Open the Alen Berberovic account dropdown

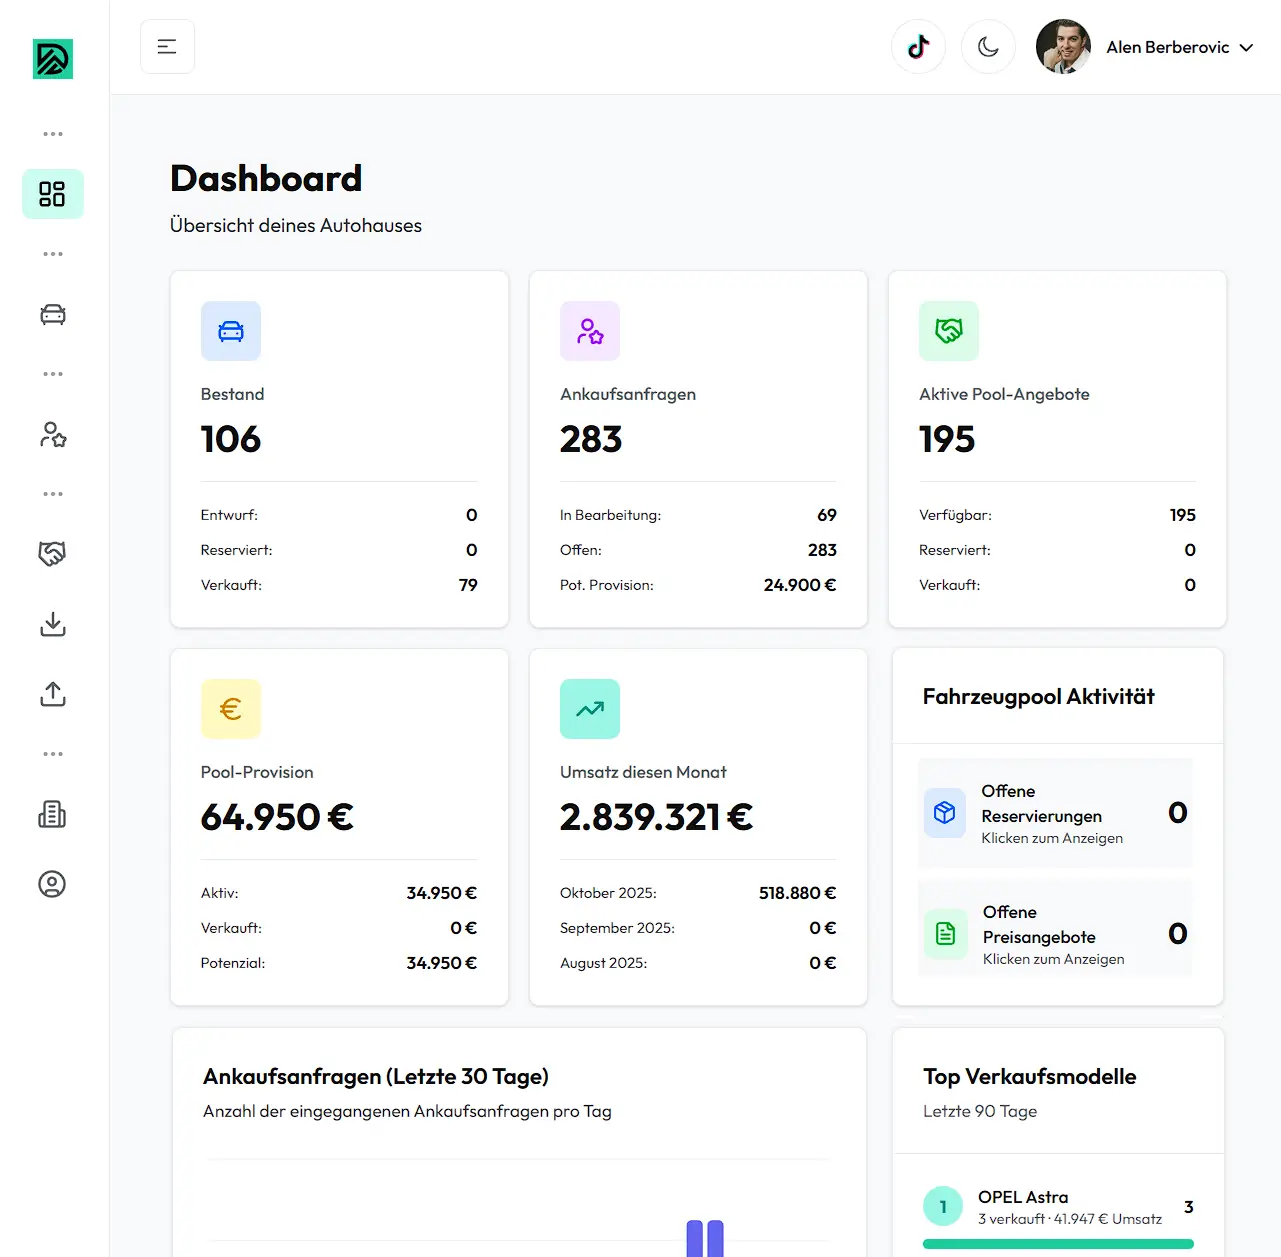(1180, 47)
